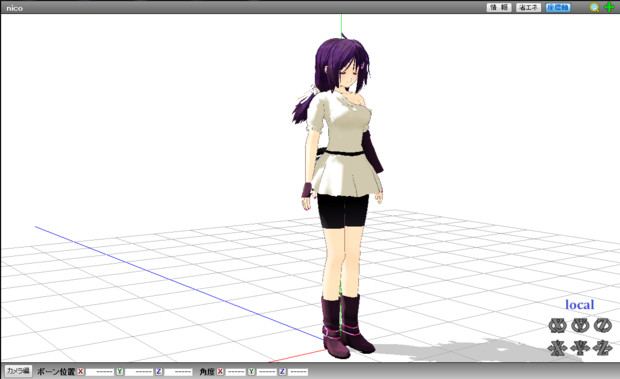Click the X-axis rotate icon
The width and height of the screenshot is (620, 379).
(558, 325)
